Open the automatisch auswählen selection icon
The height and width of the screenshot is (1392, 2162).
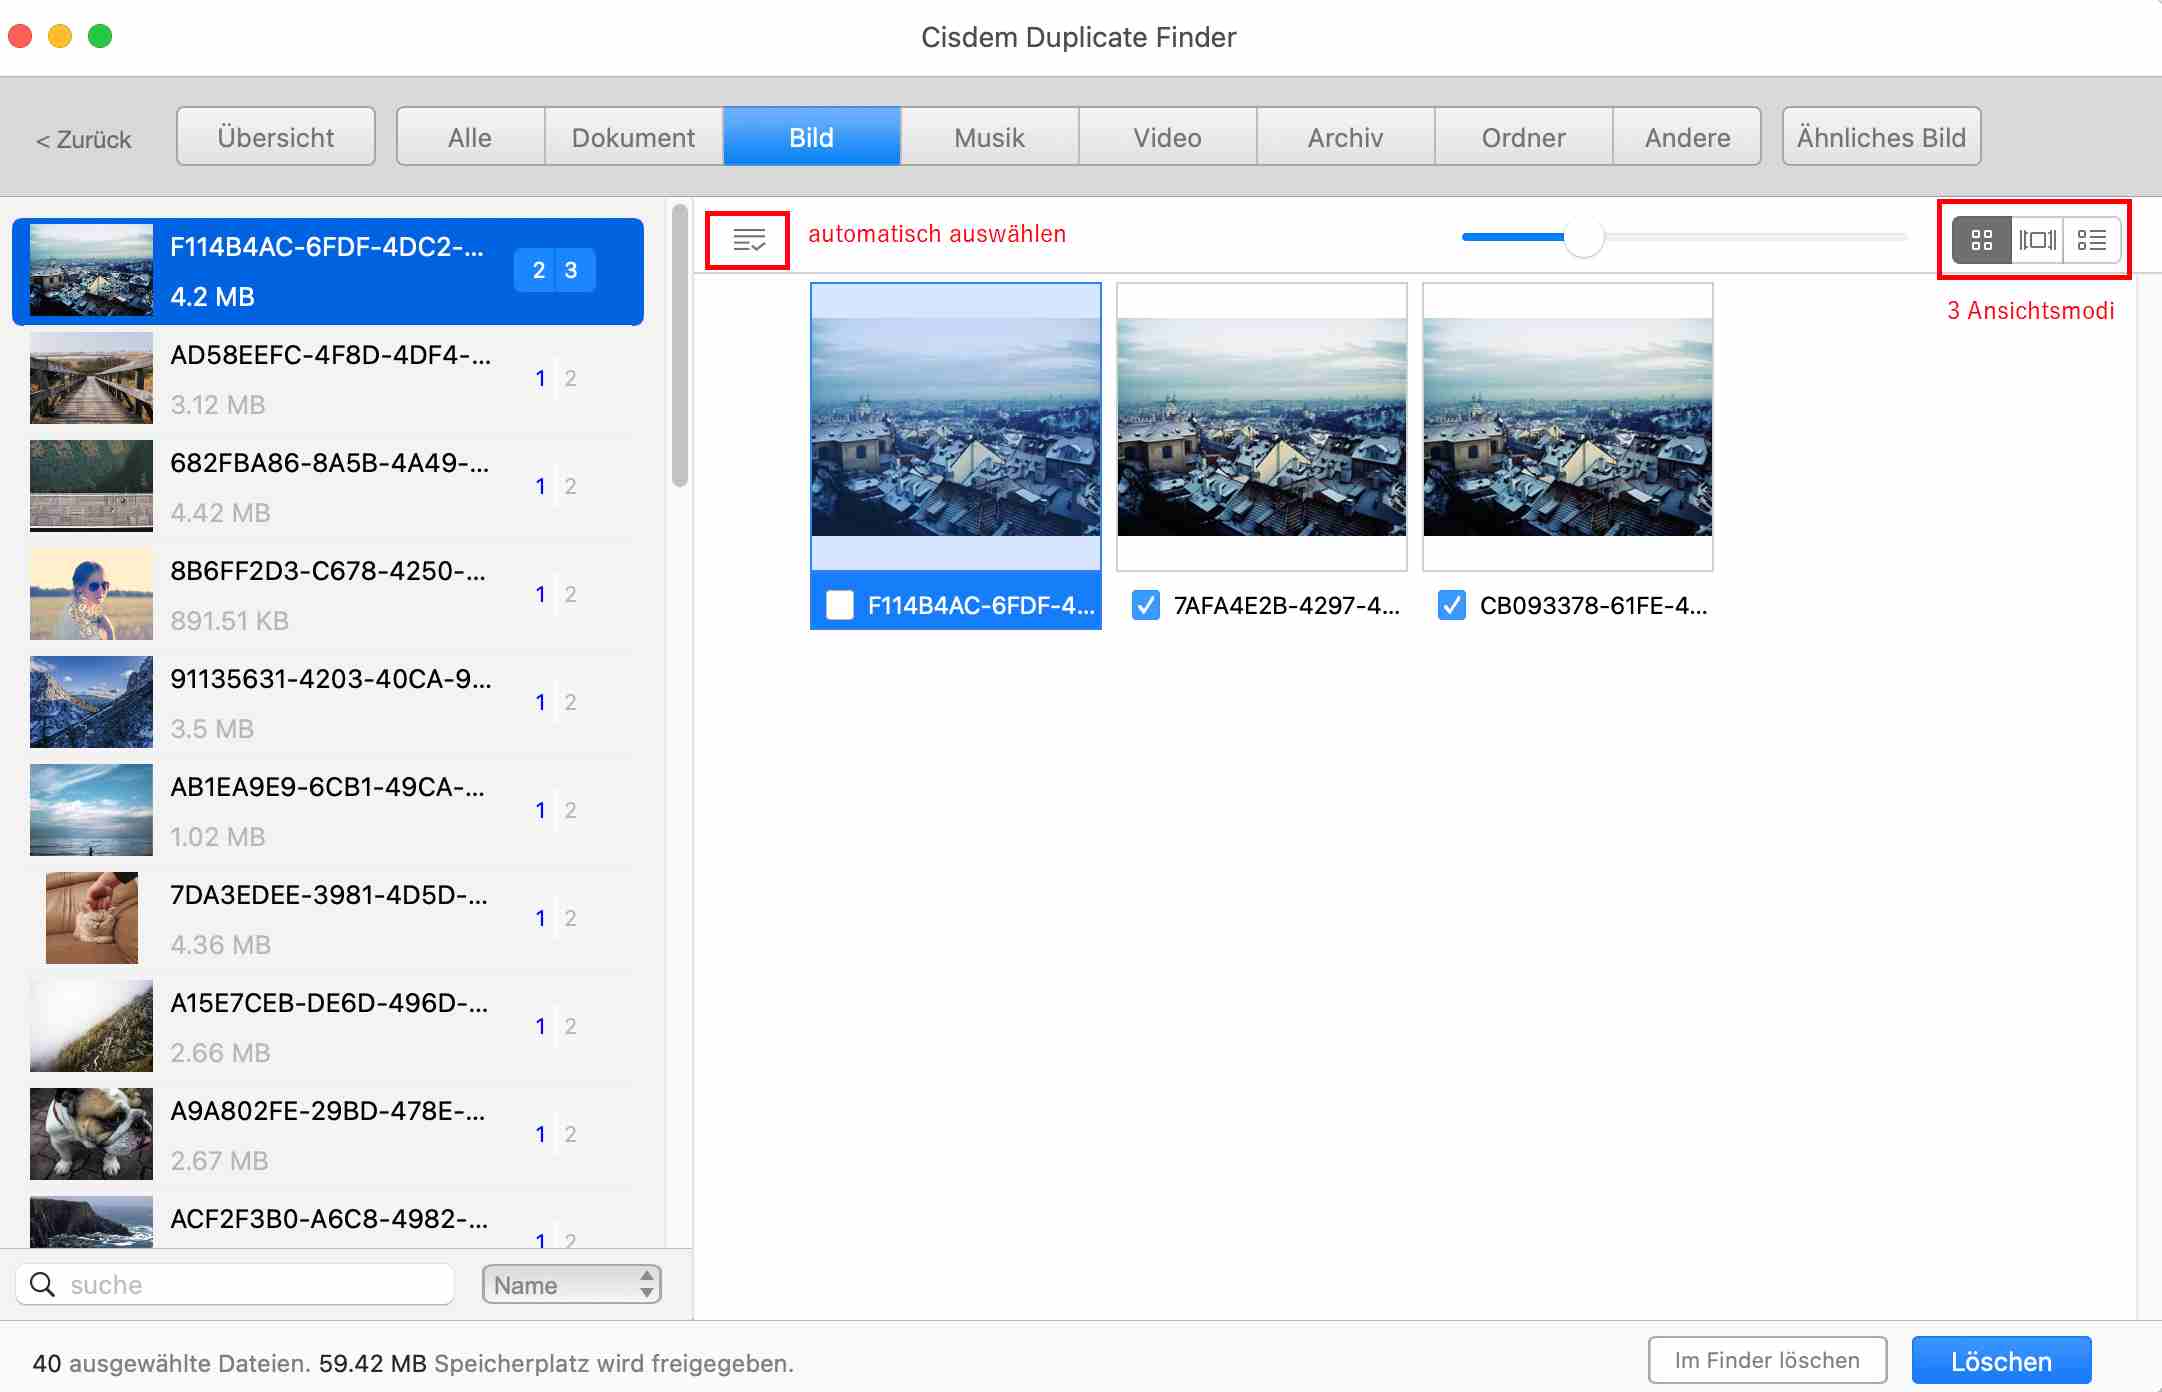pyautogui.click(x=747, y=239)
